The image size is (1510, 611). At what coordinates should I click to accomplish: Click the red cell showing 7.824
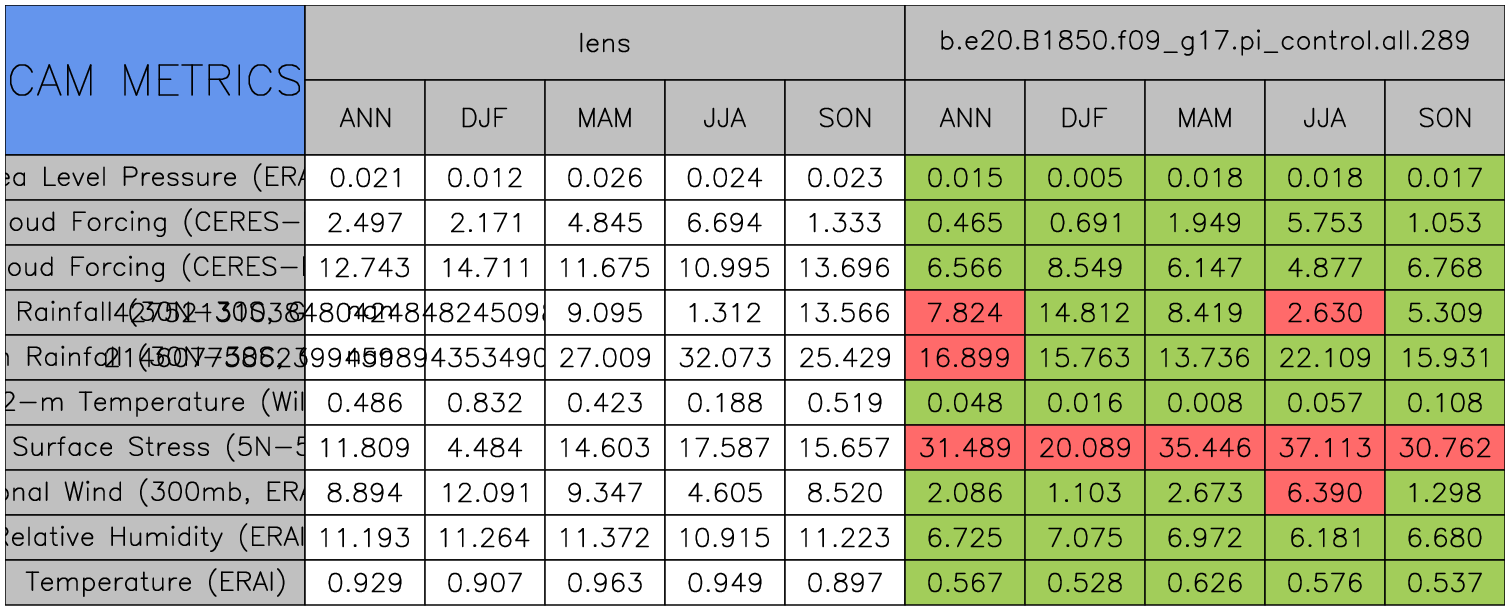(964, 313)
